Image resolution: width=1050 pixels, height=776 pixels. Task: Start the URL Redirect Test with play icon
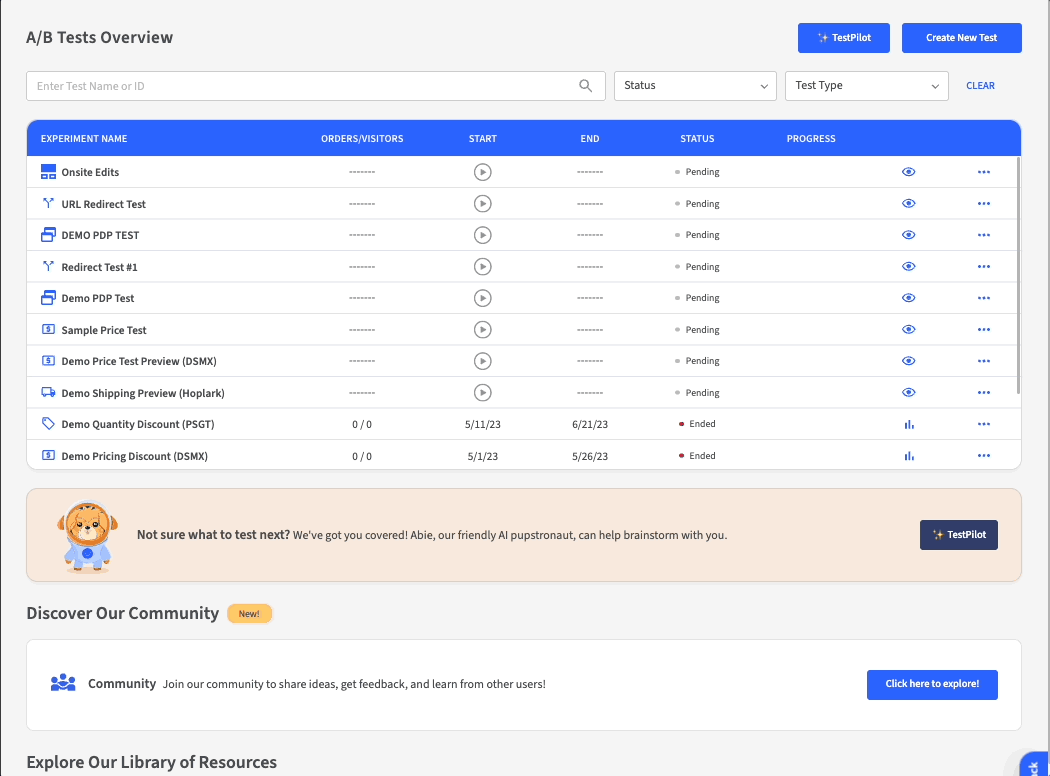tap(482, 204)
